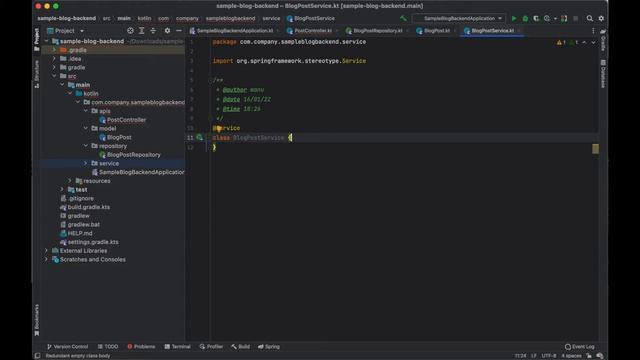Close the BlogPostService.kt tab
The width and height of the screenshot is (640, 360).
519,31
